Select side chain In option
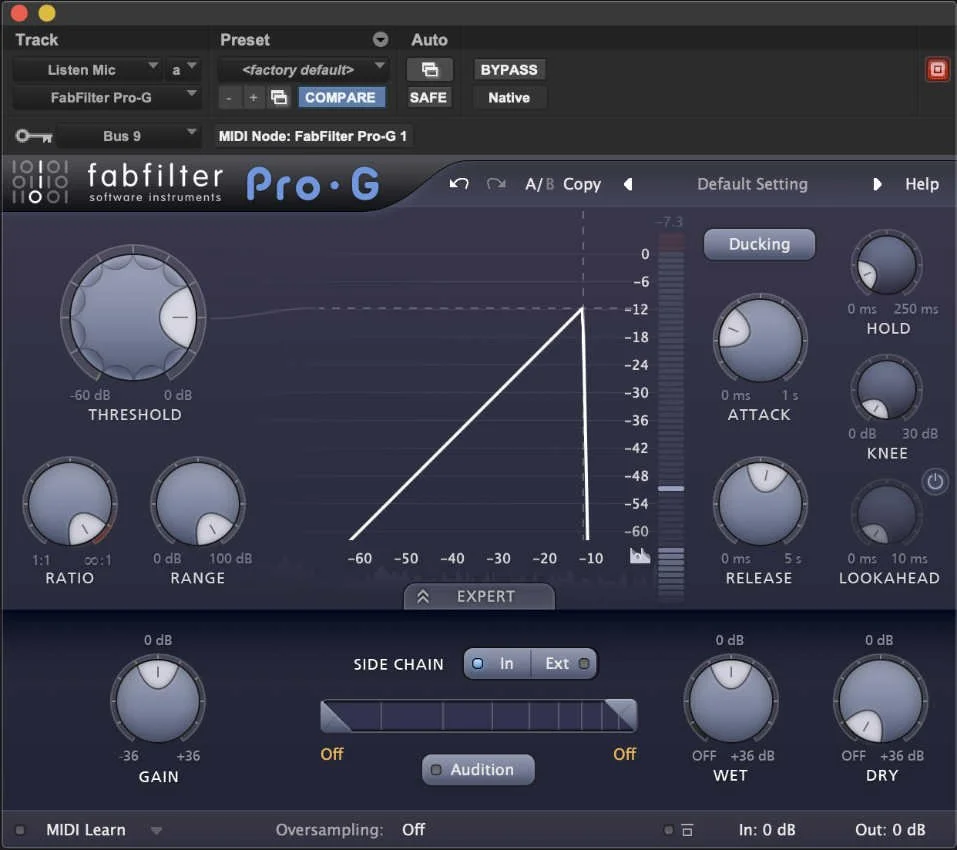 (497, 663)
